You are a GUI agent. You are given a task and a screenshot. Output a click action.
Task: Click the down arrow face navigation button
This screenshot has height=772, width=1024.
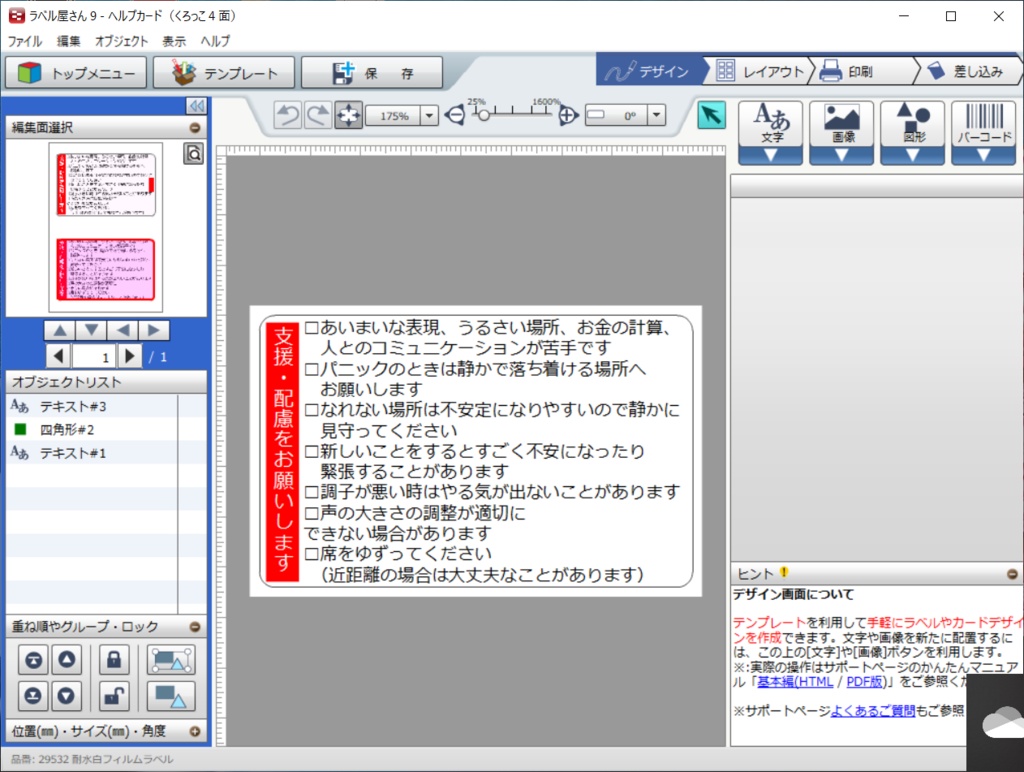91,330
